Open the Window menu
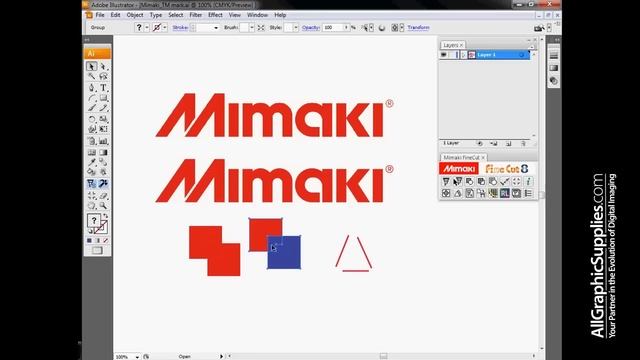The image size is (640, 360). pos(257,15)
